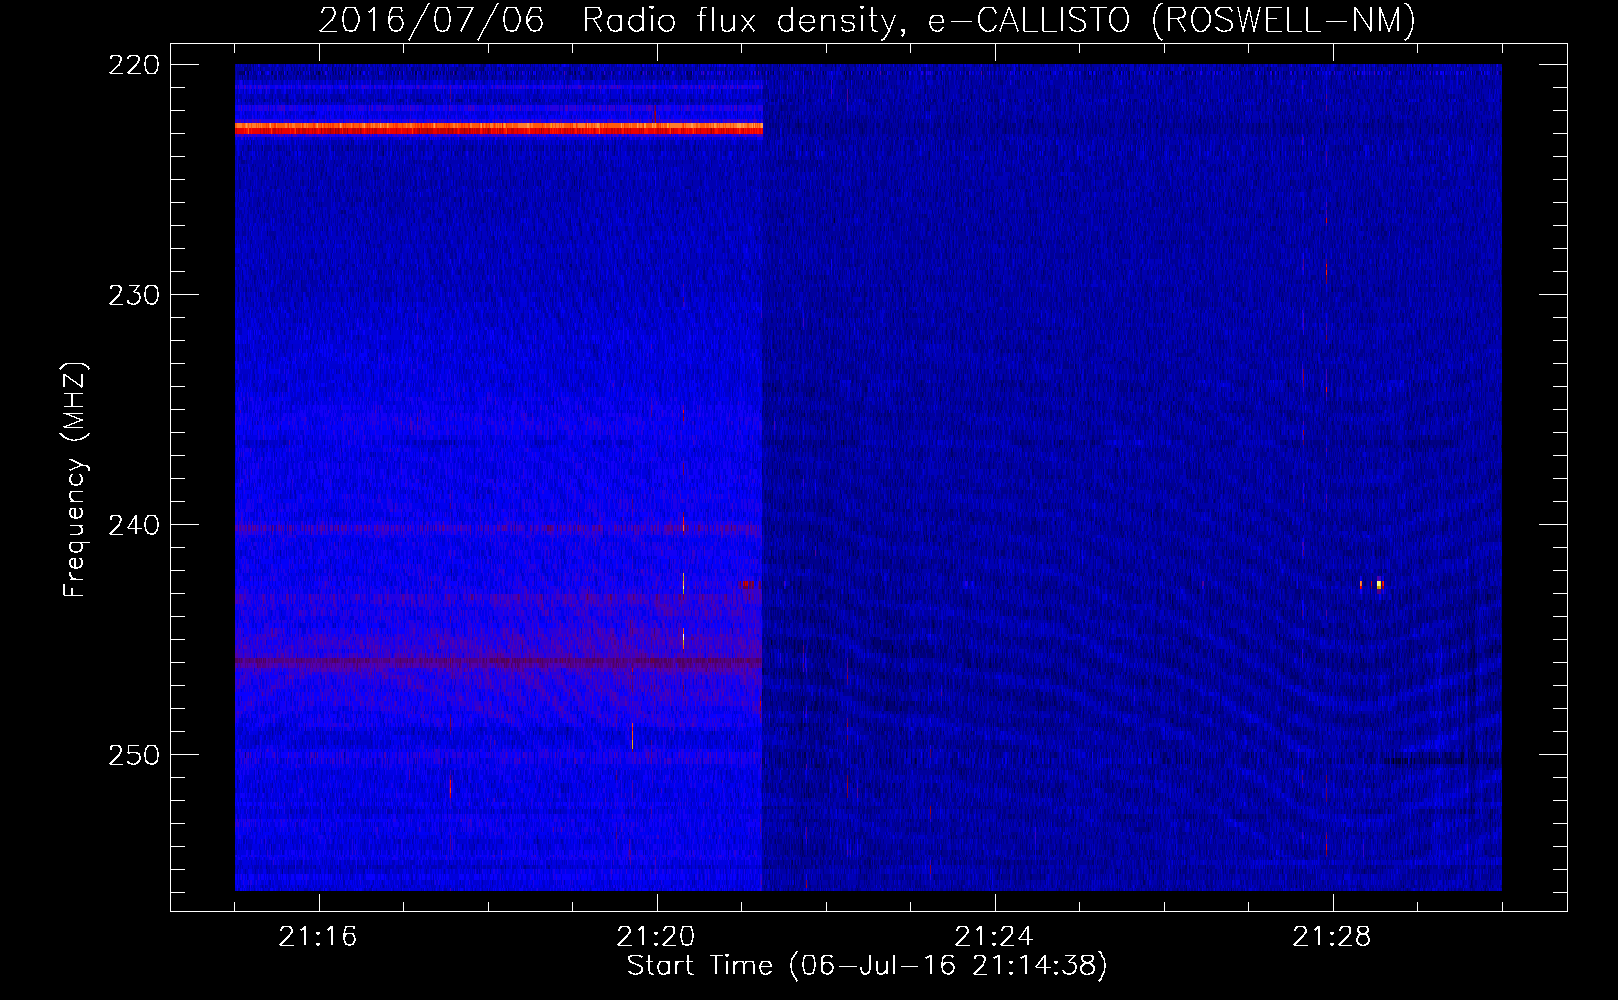Image resolution: width=1618 pixels, height=1000 pixels.
Task: Click the bright red-yellow band near 223 MHz
Action: [x=499, y=128]
